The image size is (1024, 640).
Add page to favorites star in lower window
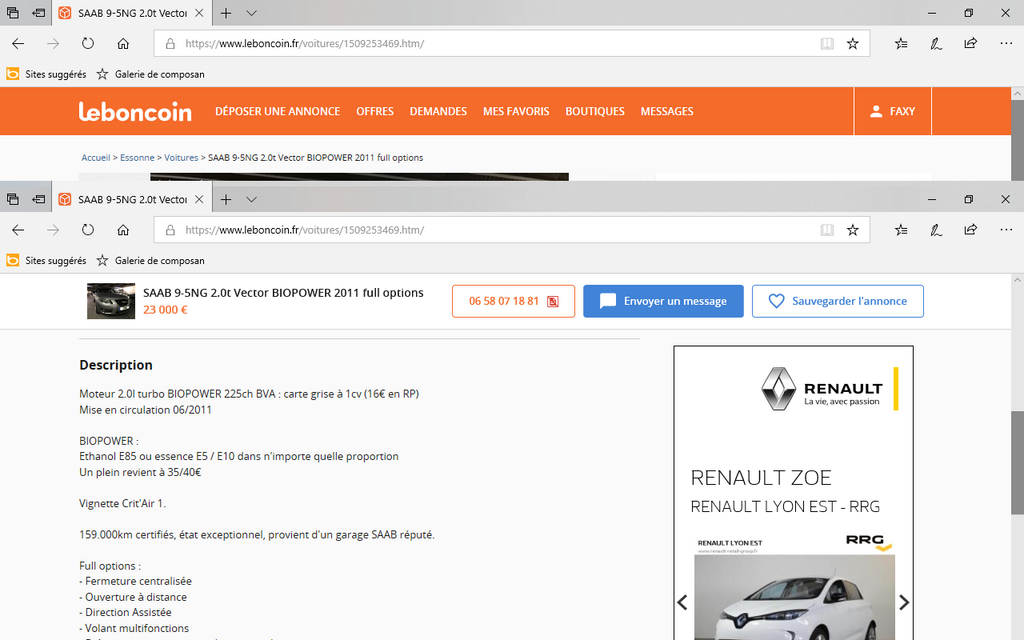click(x=853, y=230)
